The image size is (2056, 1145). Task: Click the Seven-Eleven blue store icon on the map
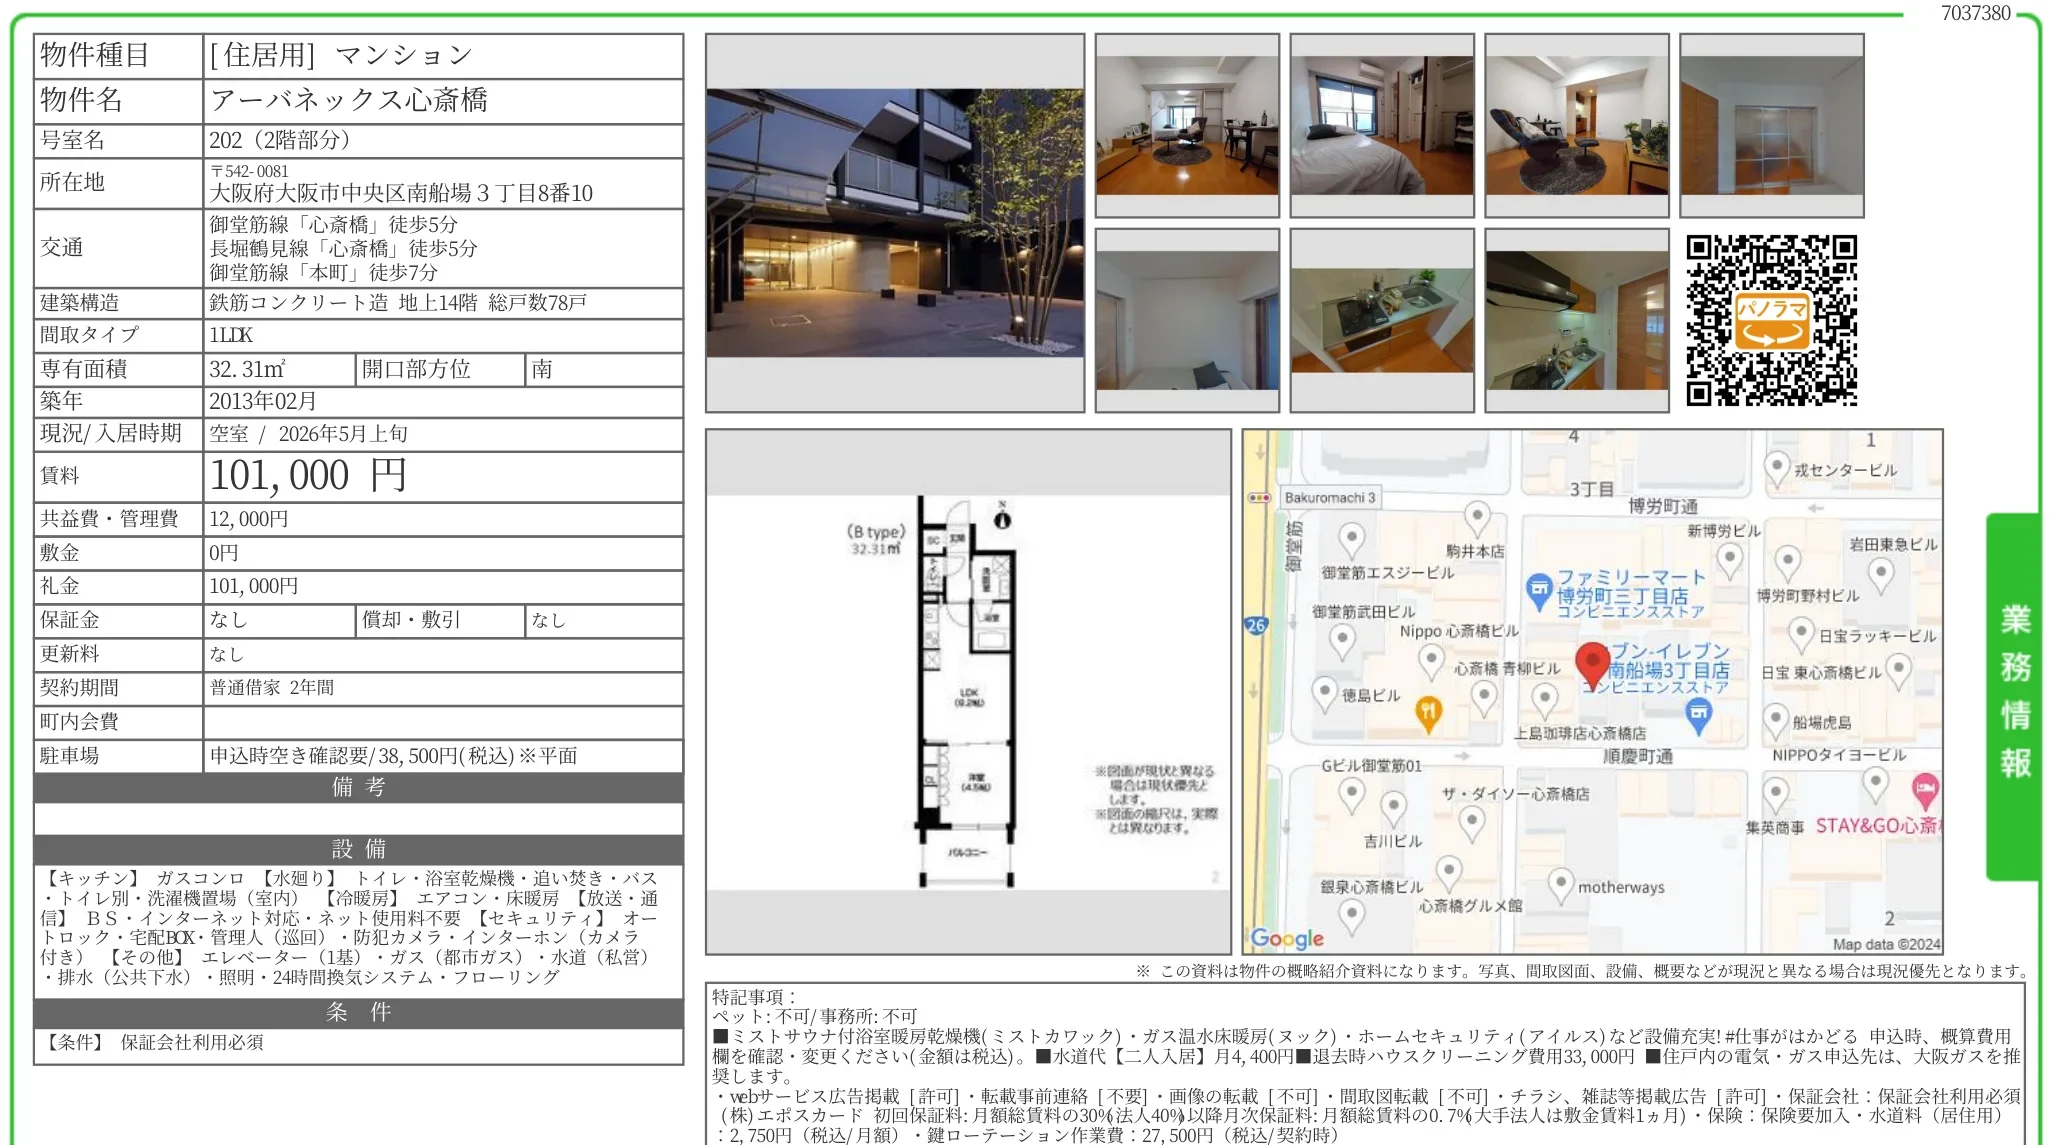coord(1699,713)
